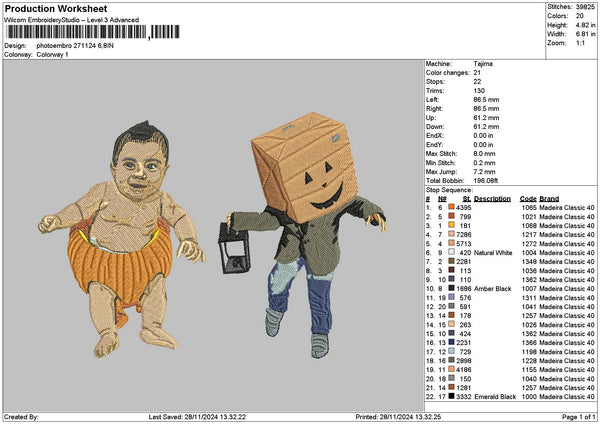Click thread code 1366 in stop 16
Viewport: 600px width, 424px height.
click(x=529, y=342)
